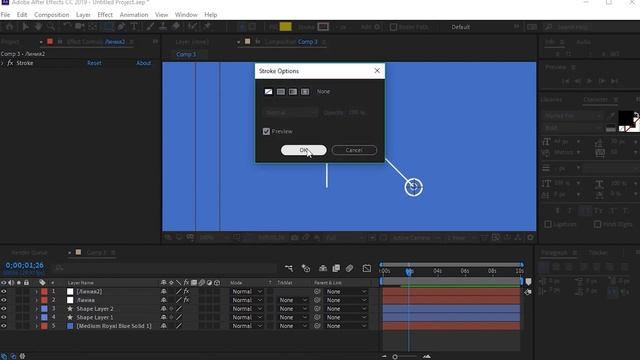Open the Composition menu
This screenshot has width=640, height=360.
pyautogui.click(x=51, y=15)
